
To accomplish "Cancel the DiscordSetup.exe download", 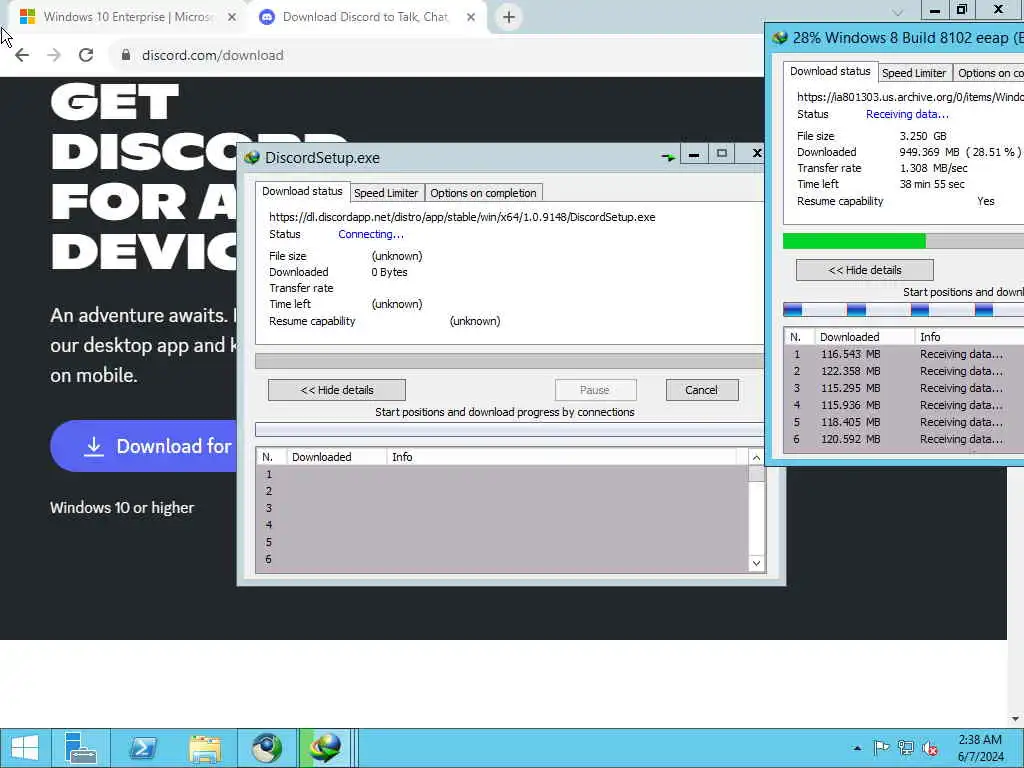I will click(701, 390).
